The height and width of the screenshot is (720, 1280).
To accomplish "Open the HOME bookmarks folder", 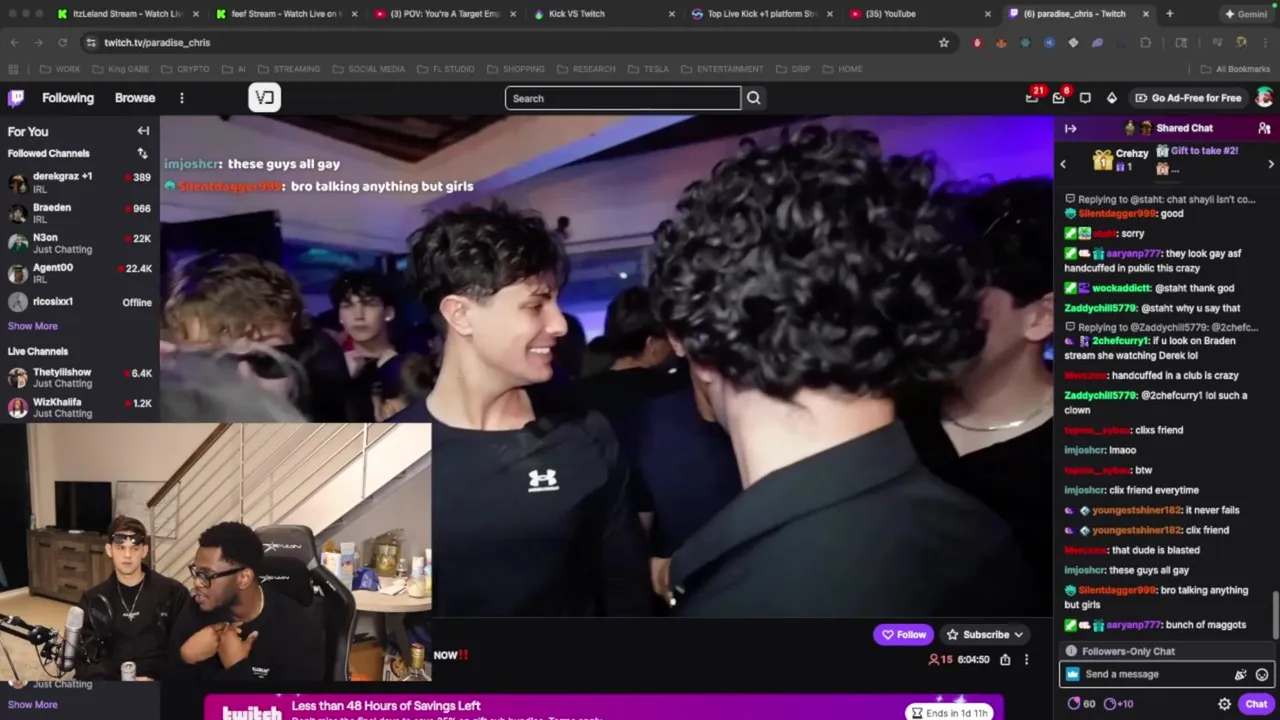I will point(845,69).
